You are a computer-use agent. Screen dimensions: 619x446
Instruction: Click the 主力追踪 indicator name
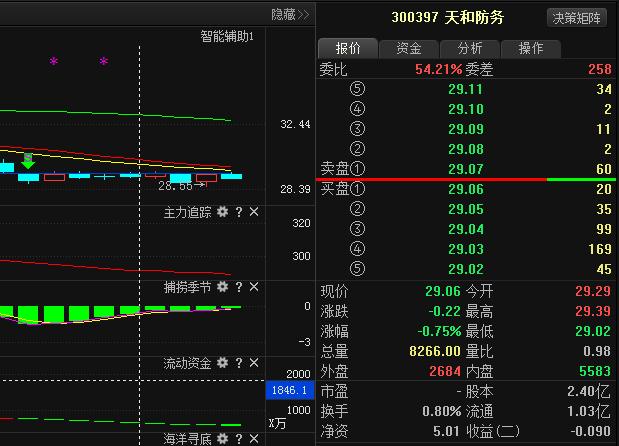(x=188, y=213)
